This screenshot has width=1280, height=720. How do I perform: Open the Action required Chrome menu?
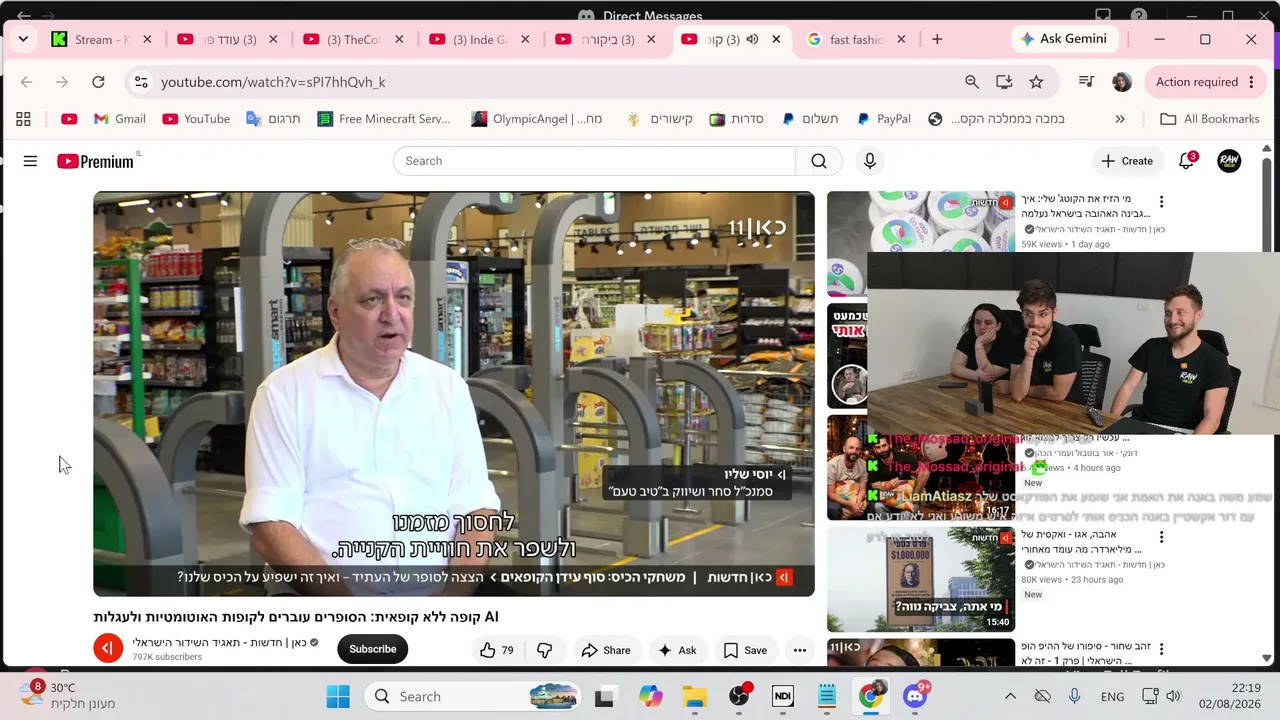(1205, 82)
